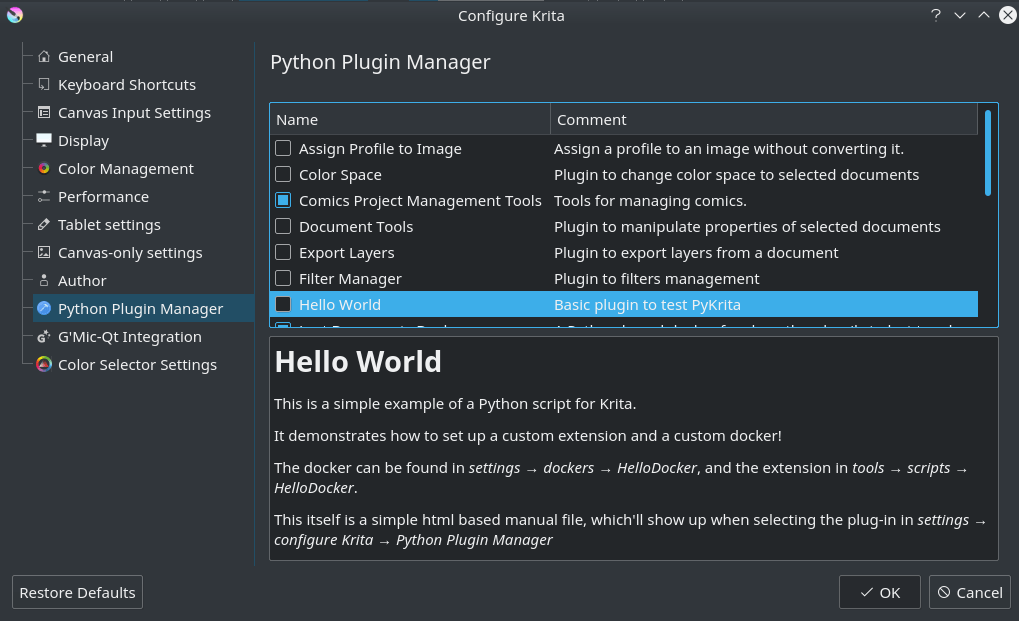Open the title bar dropdown arrow

[958, 15]
